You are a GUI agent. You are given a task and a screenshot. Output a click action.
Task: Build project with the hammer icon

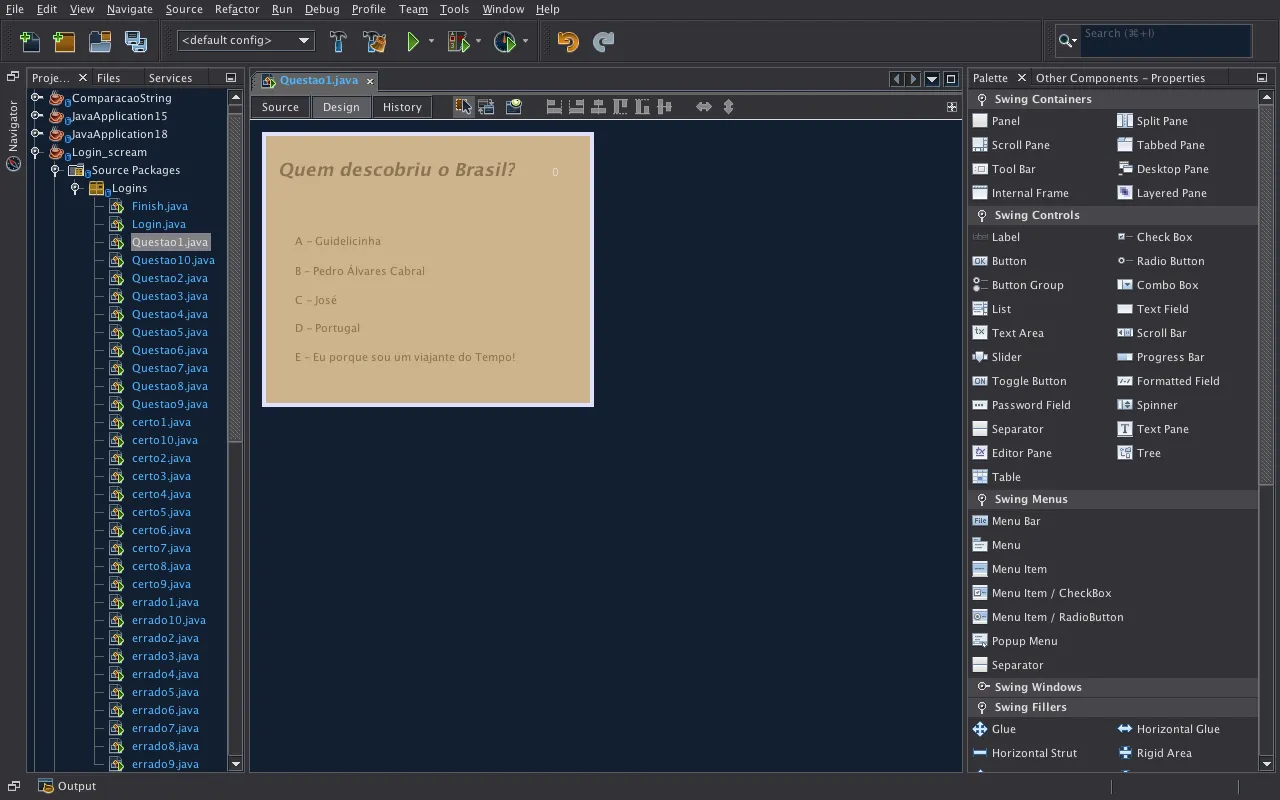tap(338, 42)
